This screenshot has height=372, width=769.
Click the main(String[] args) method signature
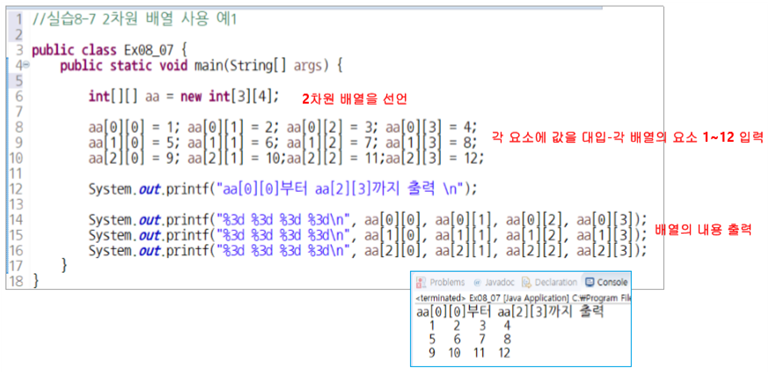point(261,65)
